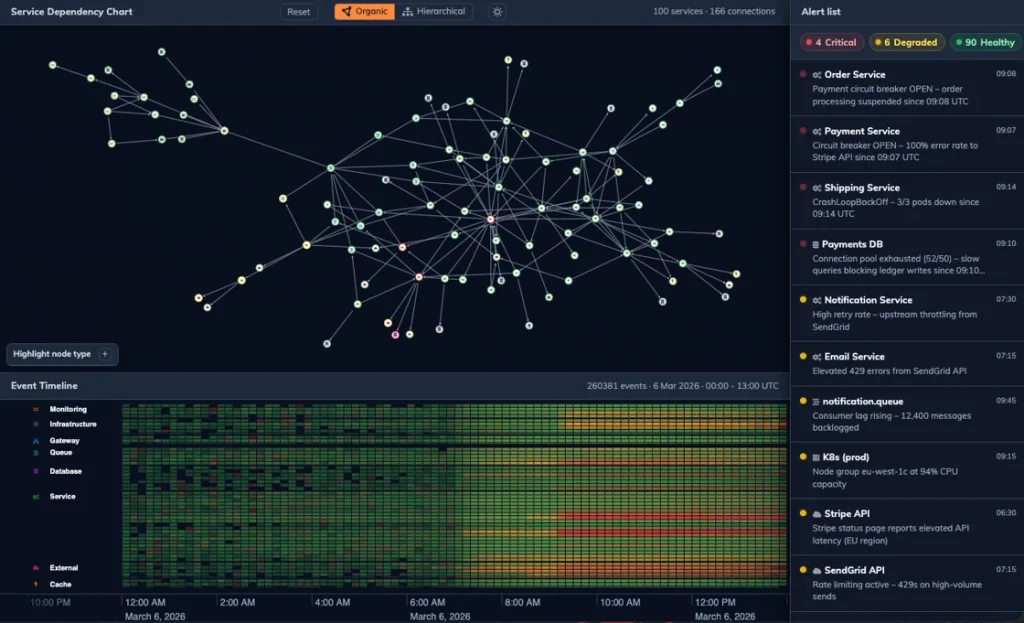Open the SendGrid API alert
The height and width of the screenshot is (623, 1024).
907,583
